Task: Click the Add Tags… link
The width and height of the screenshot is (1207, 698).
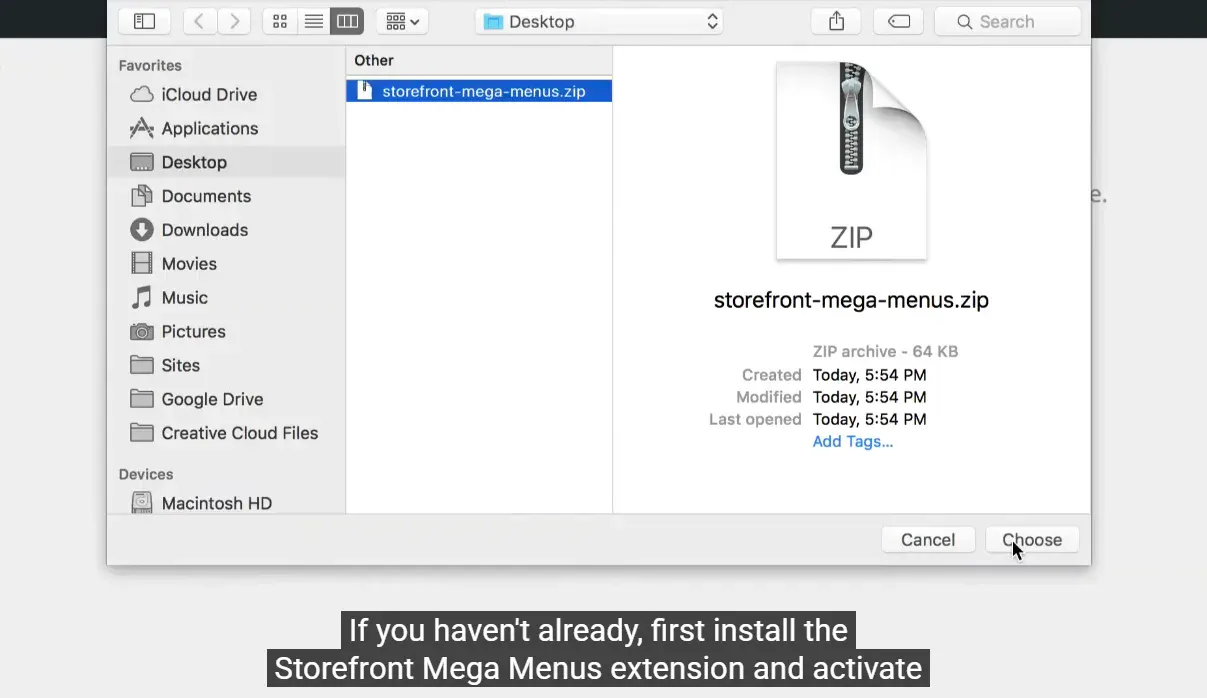Action: pos(852,441)
